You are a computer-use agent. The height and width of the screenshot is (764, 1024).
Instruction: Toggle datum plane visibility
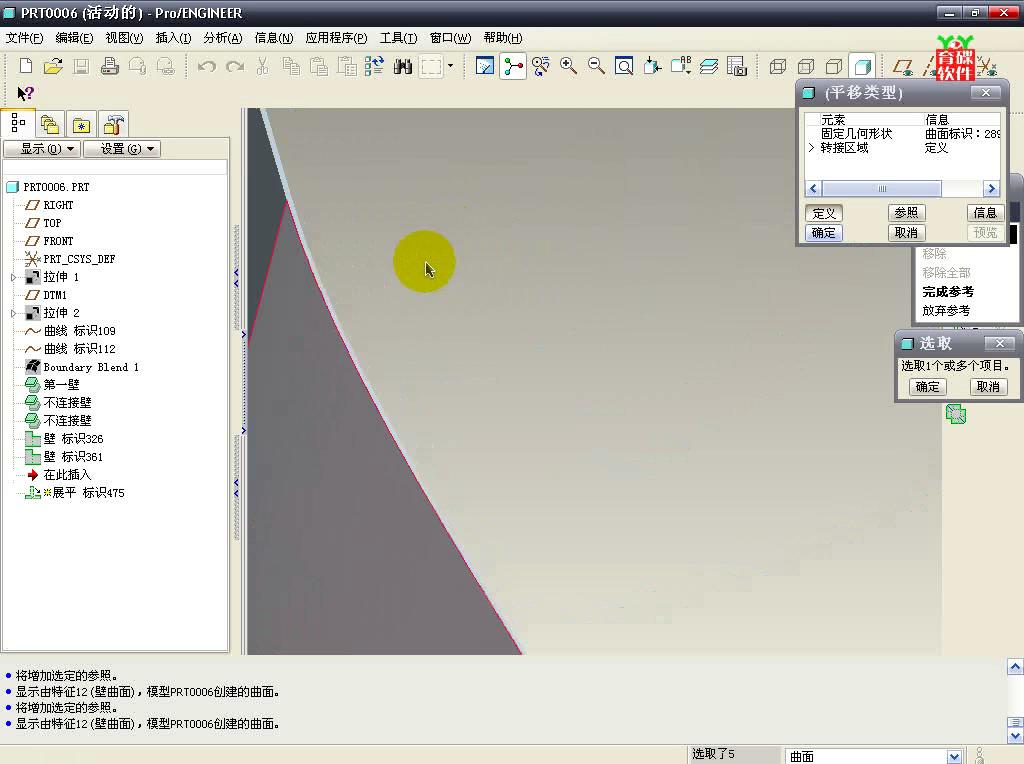903,66
